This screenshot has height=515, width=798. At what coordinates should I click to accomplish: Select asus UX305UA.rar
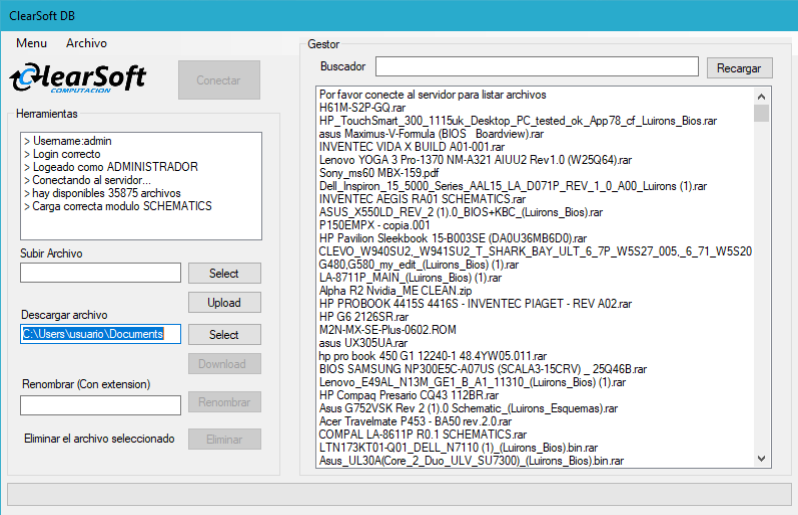pyautogui.click(x=363, y=343)
